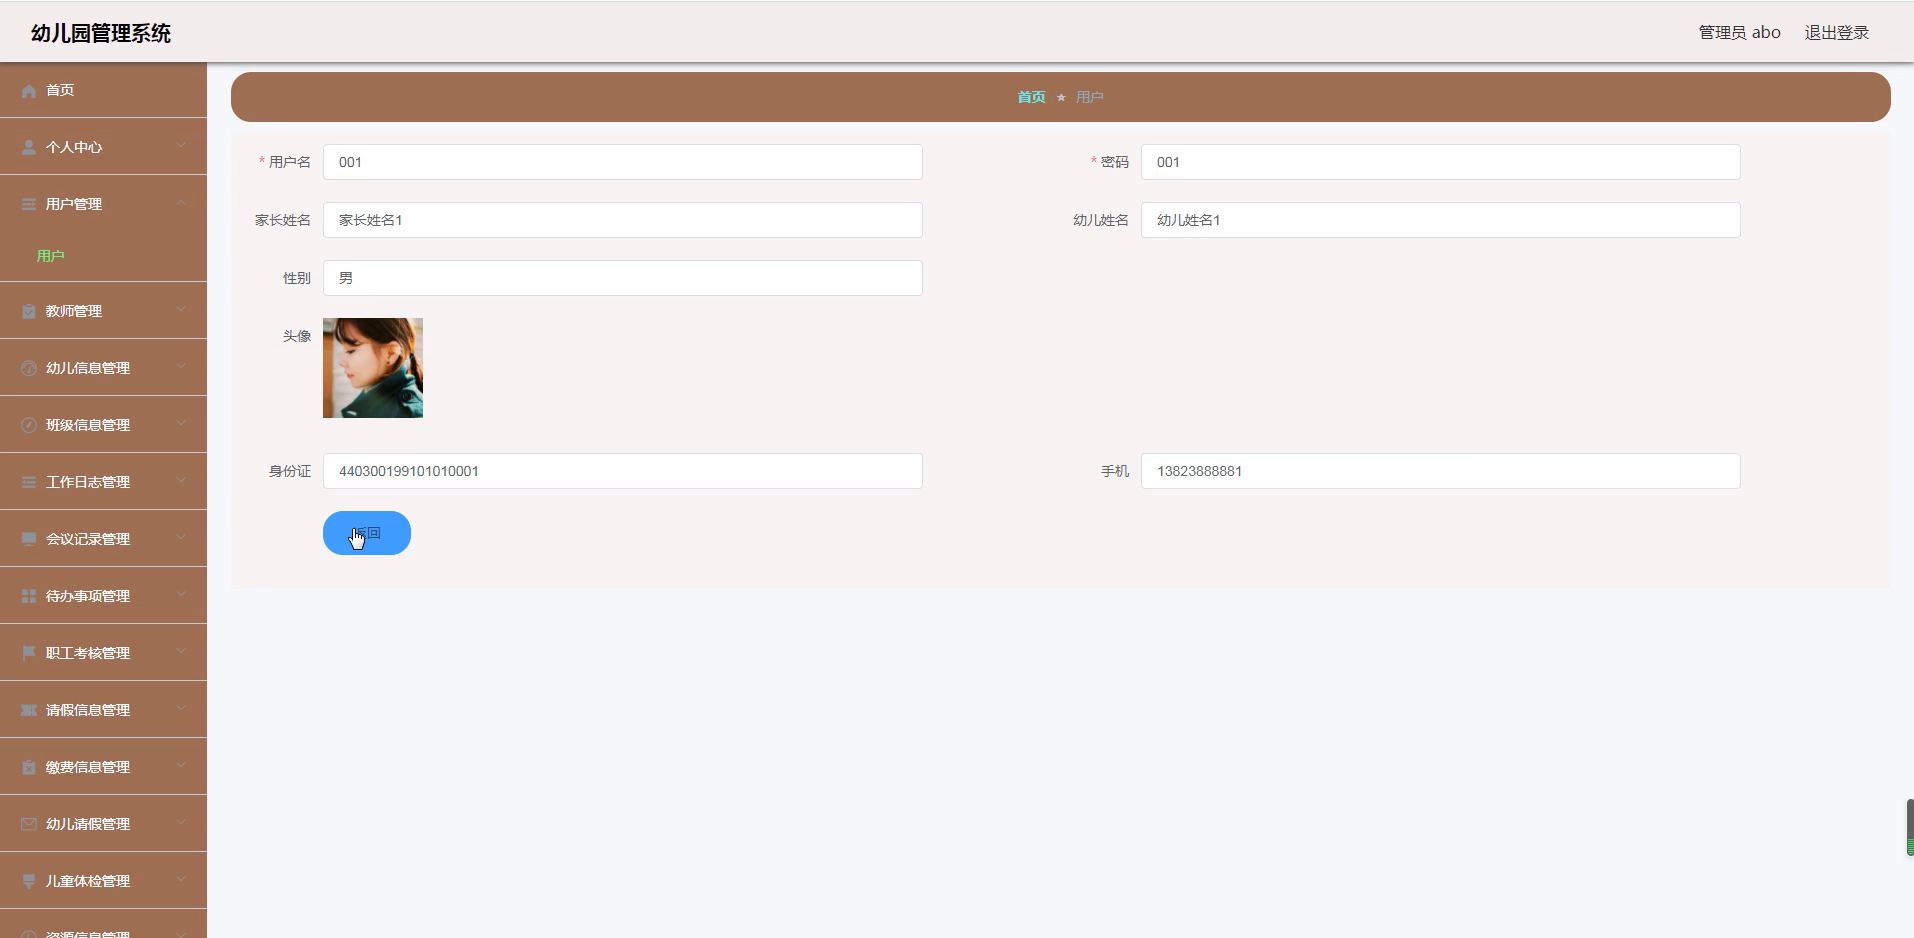
Task: Click the 首页 breadcrumb link
Action: click(1031, 97)
